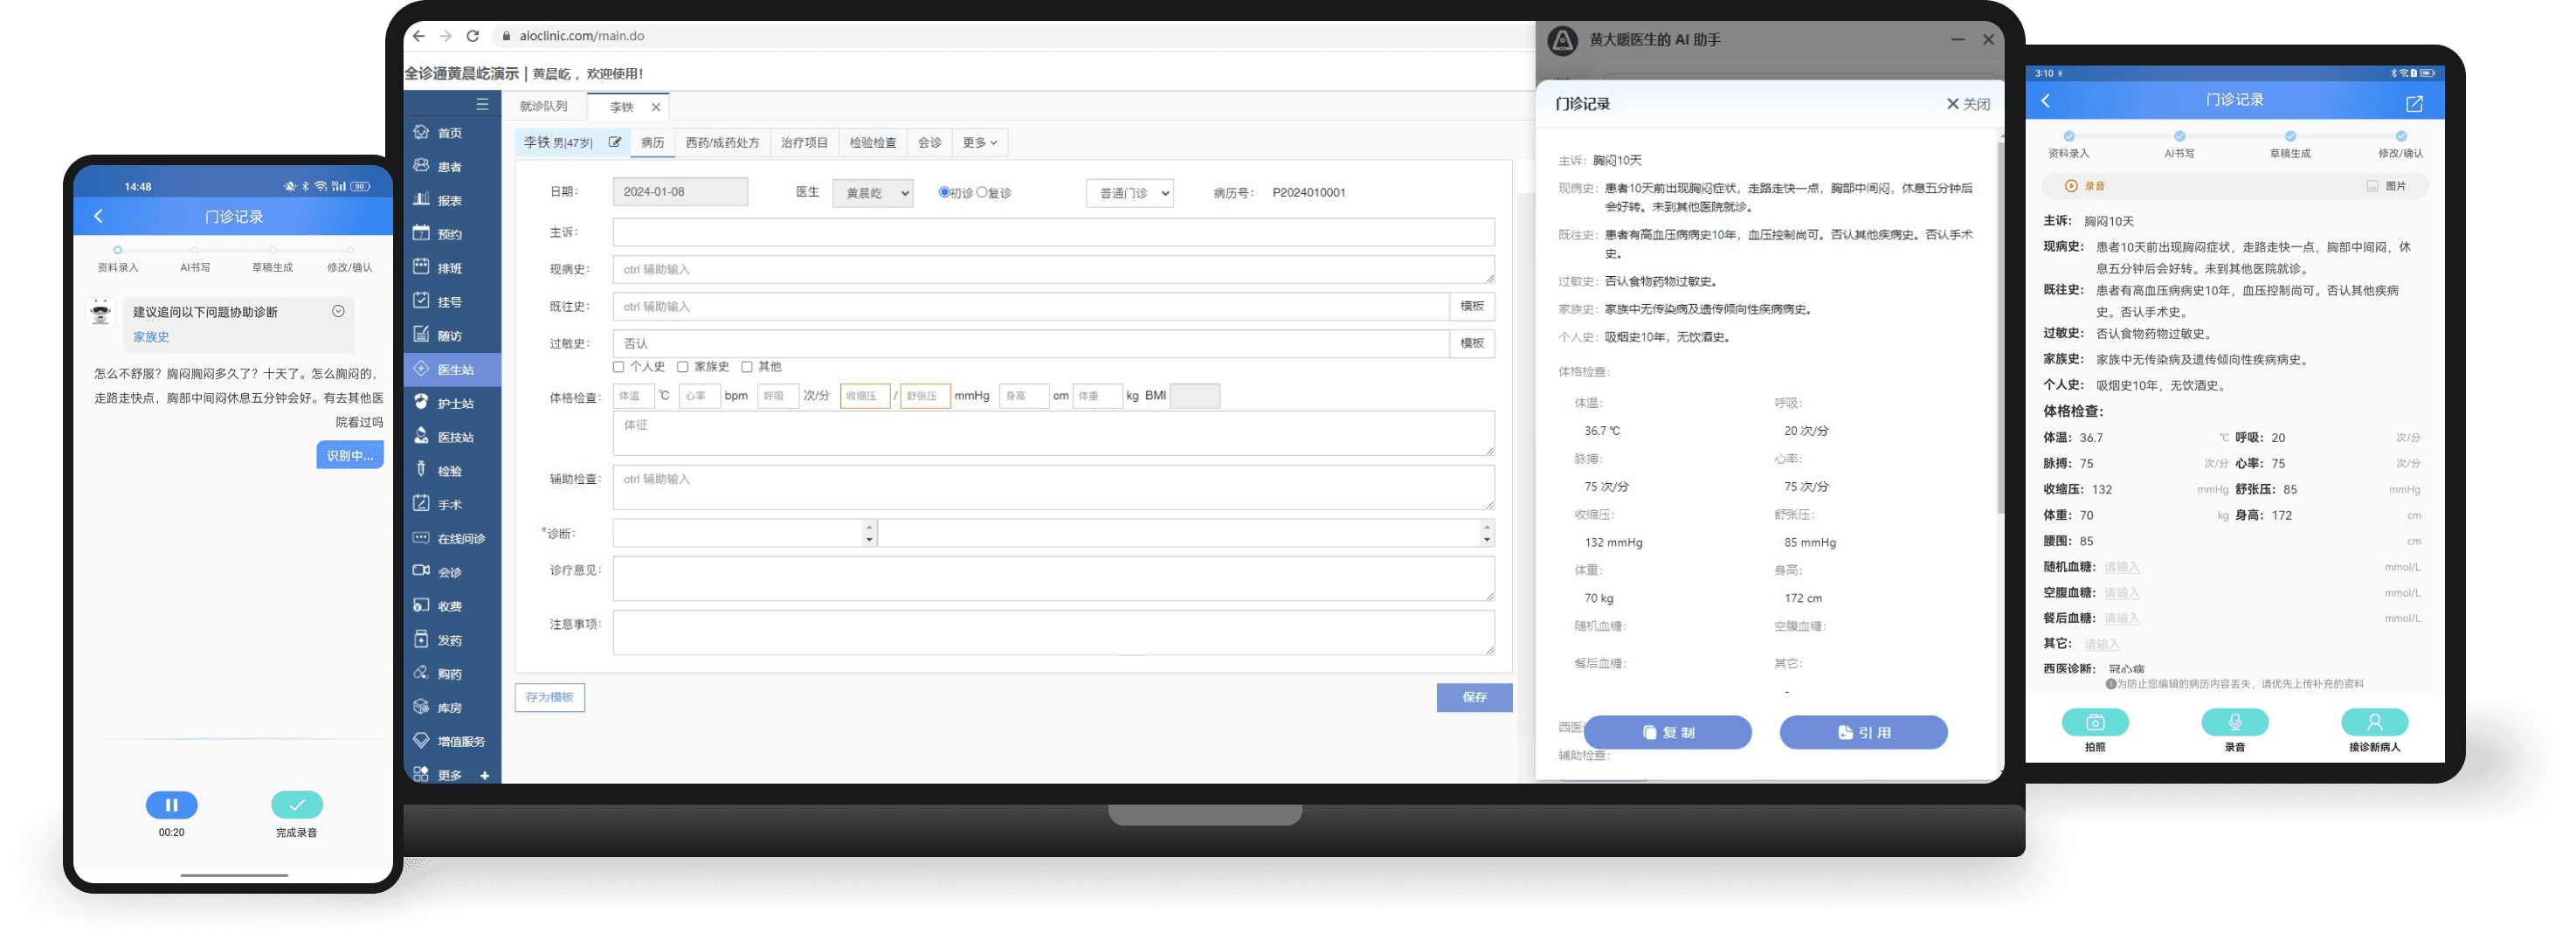The image size is (2576, 933).
Task: Click the 主诉 input field
Action: 1053,232
